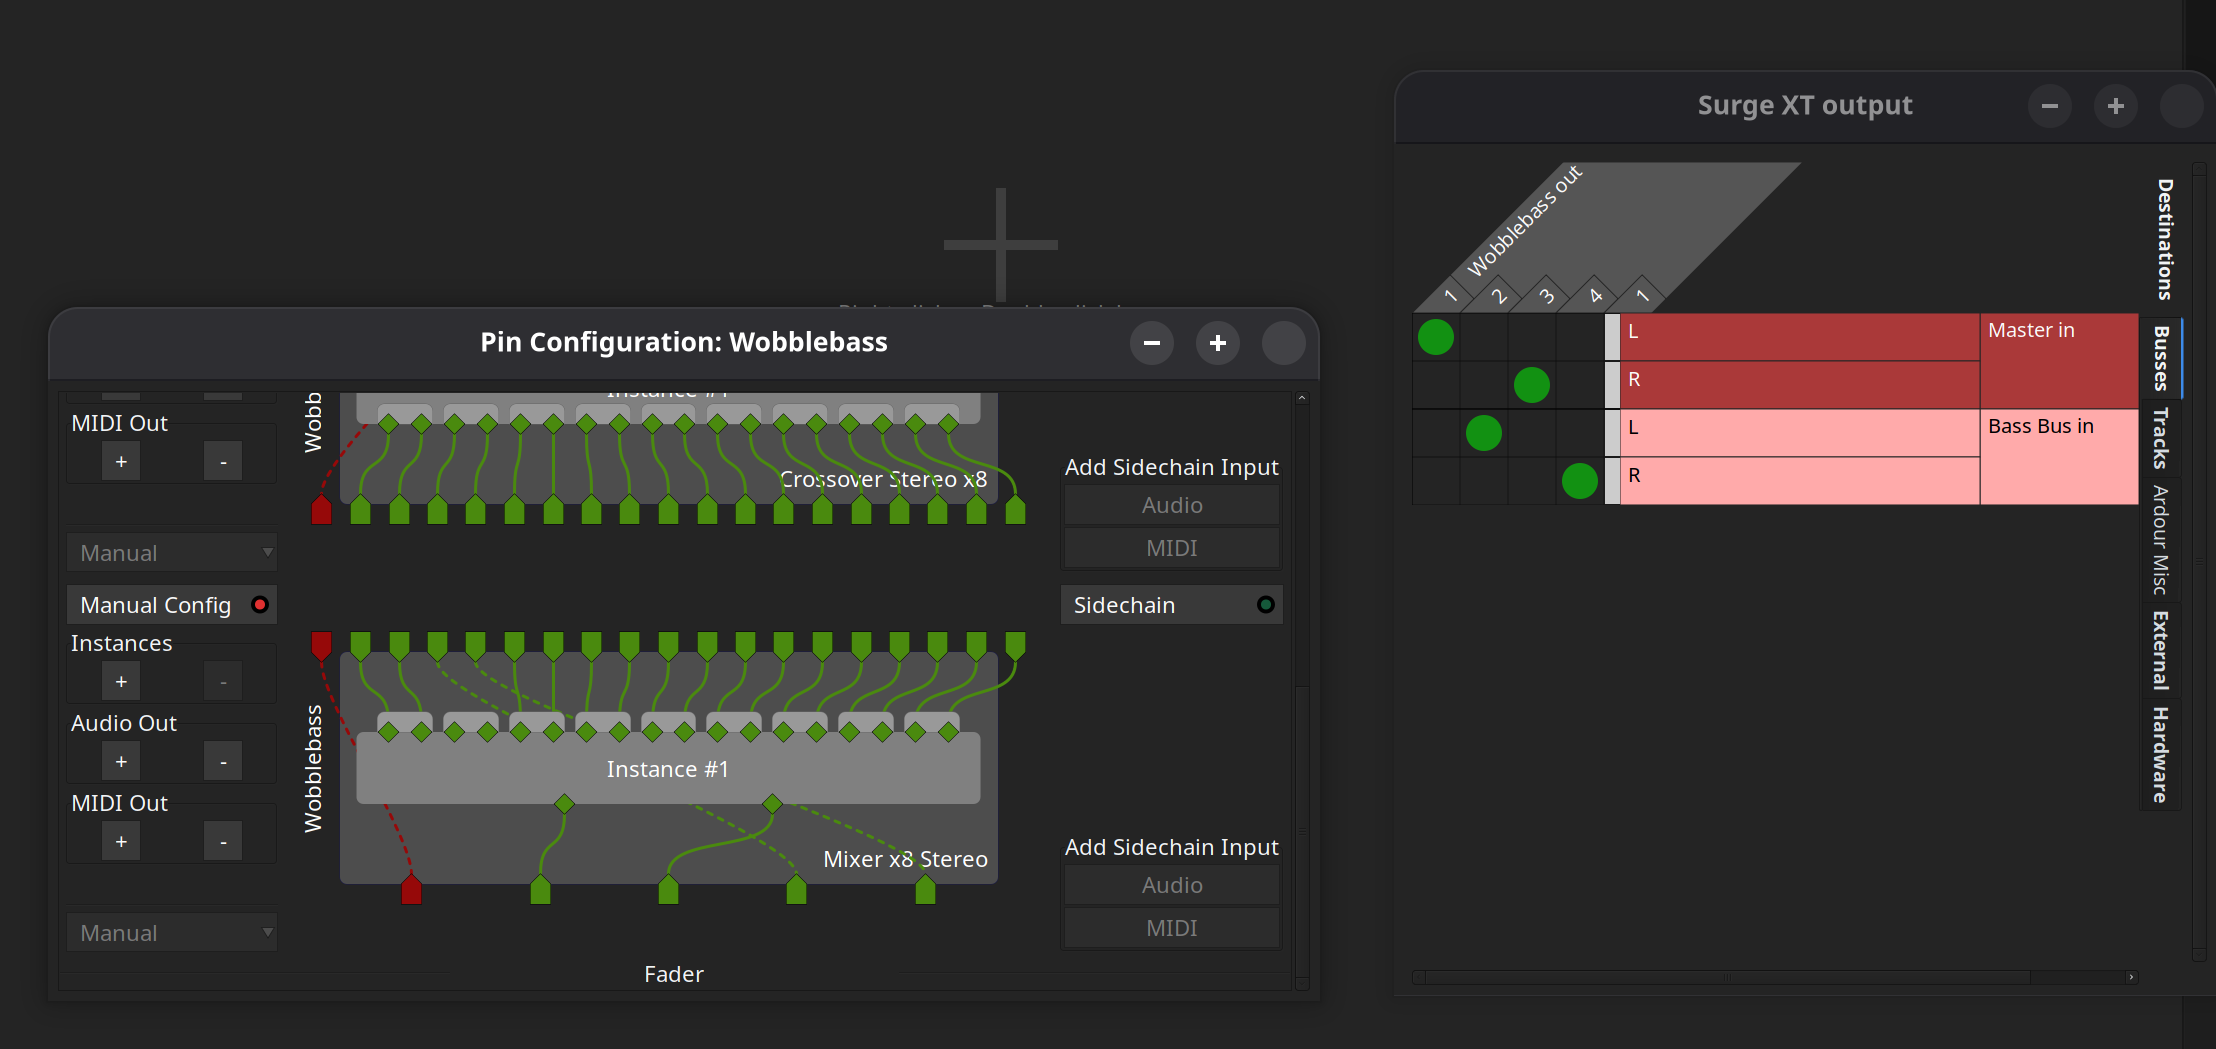
Task: Click the green connection dot in Master in R row
Action: 1531,385
